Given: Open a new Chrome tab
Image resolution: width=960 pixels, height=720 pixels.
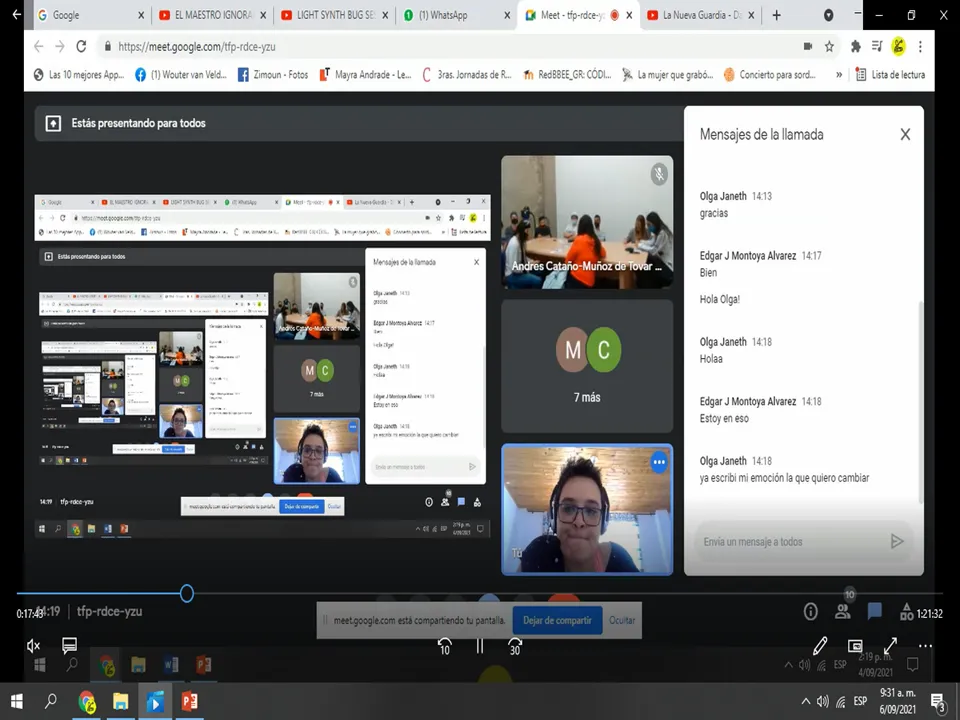Looking at the screenshot, I should pos(776,15).
